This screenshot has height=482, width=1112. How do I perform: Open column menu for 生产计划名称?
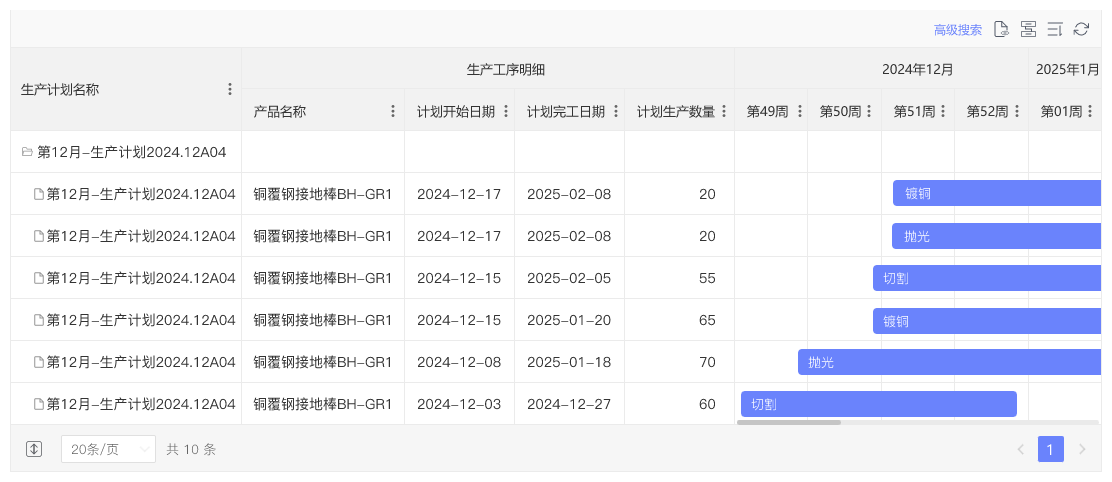(x=230, y=89)
